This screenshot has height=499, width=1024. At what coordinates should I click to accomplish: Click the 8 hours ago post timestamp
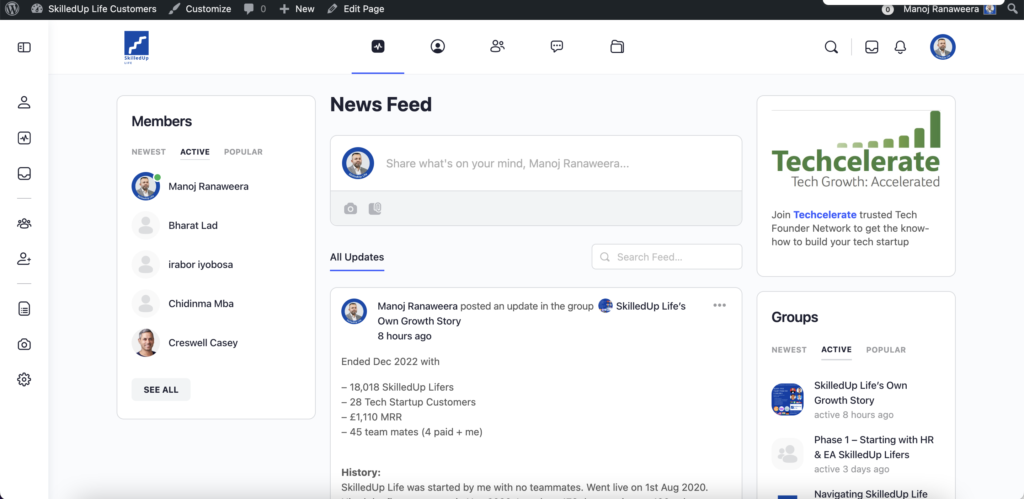pos(404,336)
